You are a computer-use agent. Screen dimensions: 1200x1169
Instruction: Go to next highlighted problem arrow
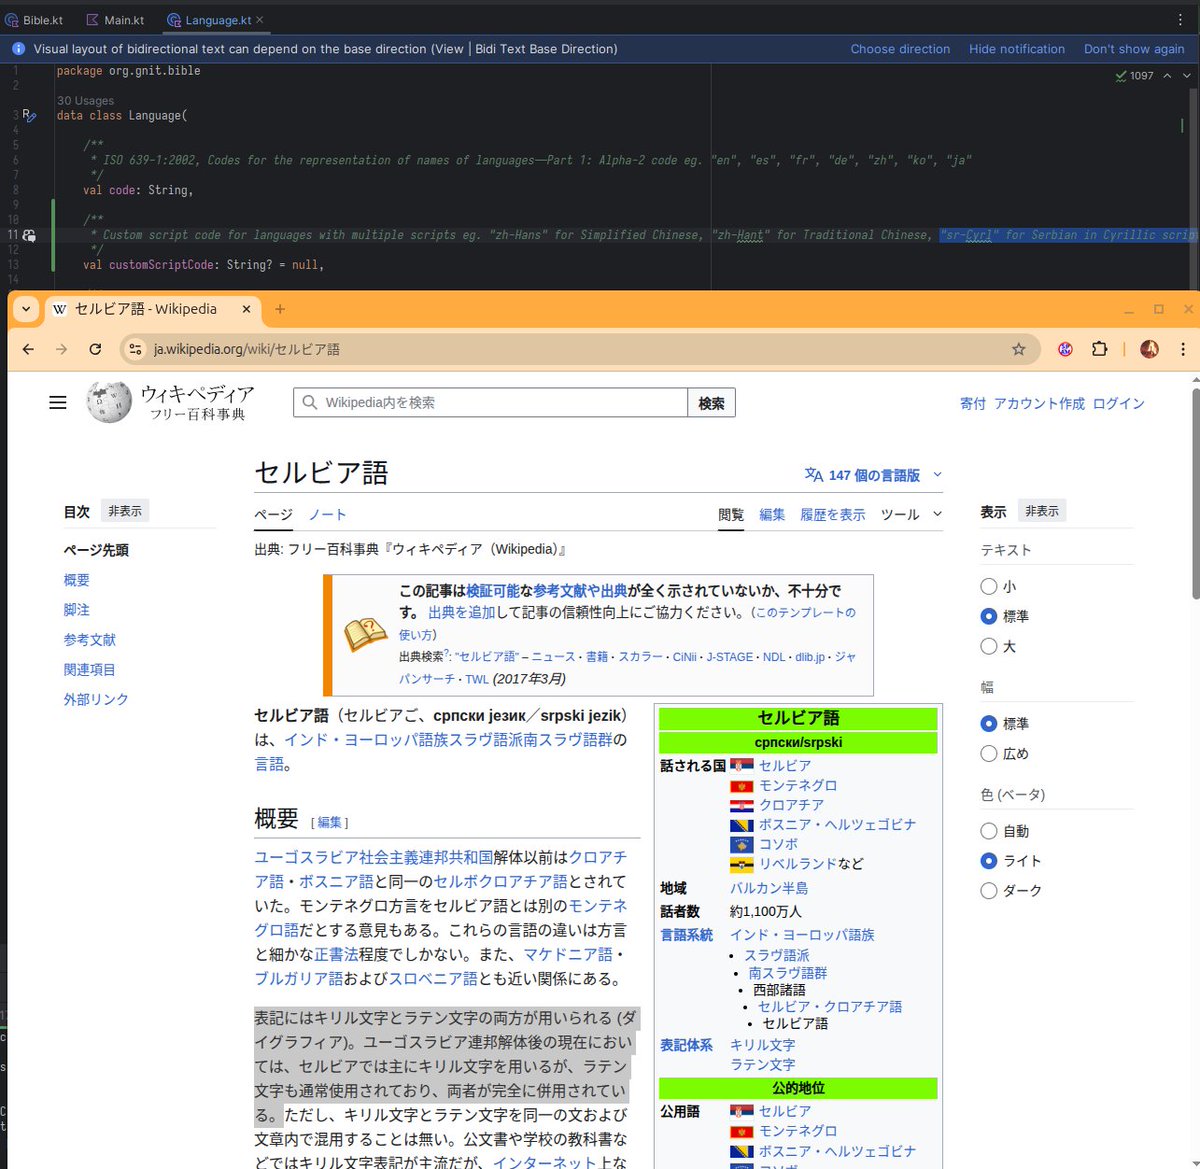point(1187,76)
